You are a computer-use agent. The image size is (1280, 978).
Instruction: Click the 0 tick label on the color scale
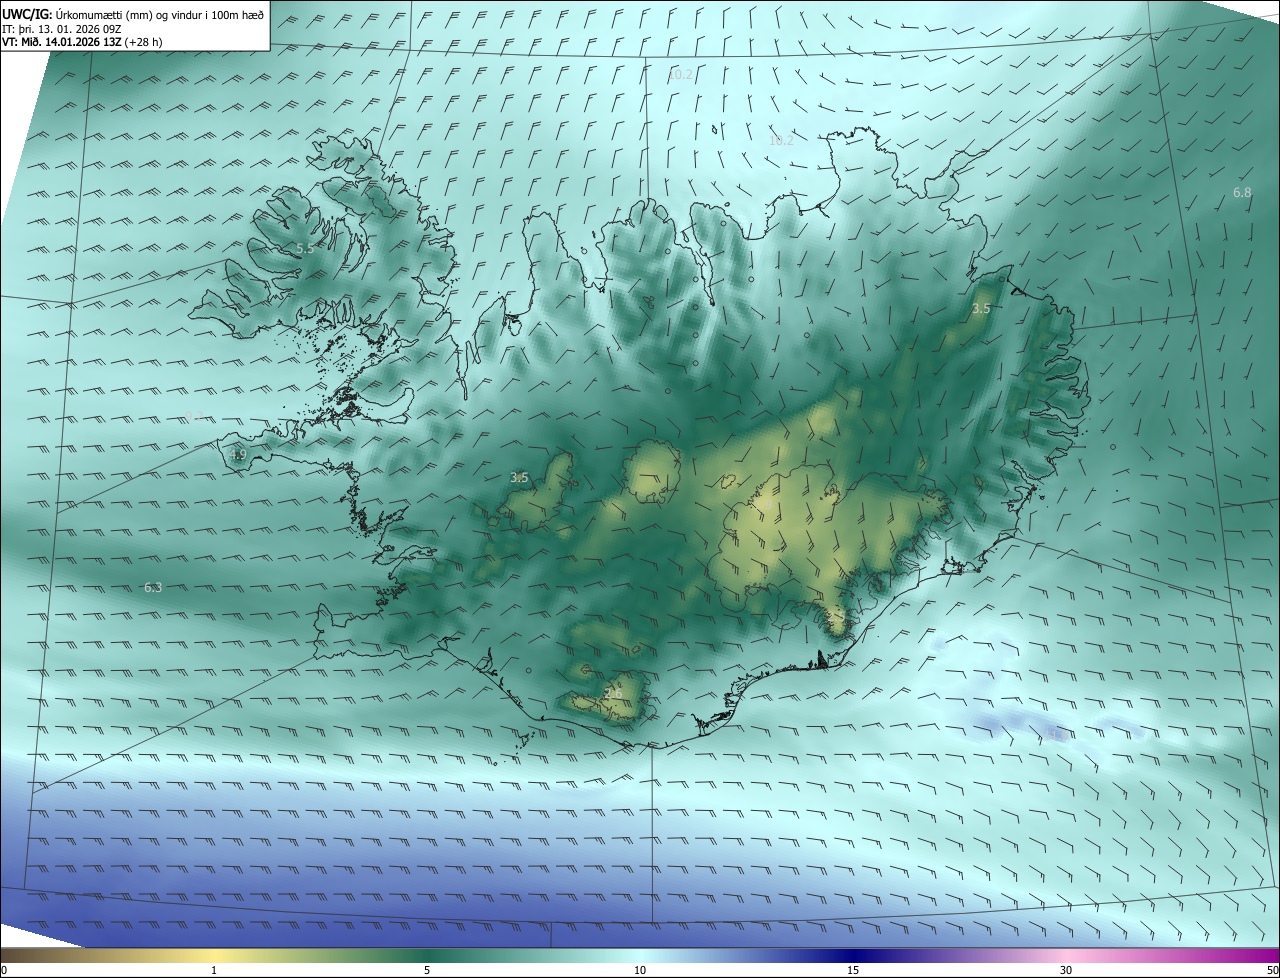click(x=4, y=970)
